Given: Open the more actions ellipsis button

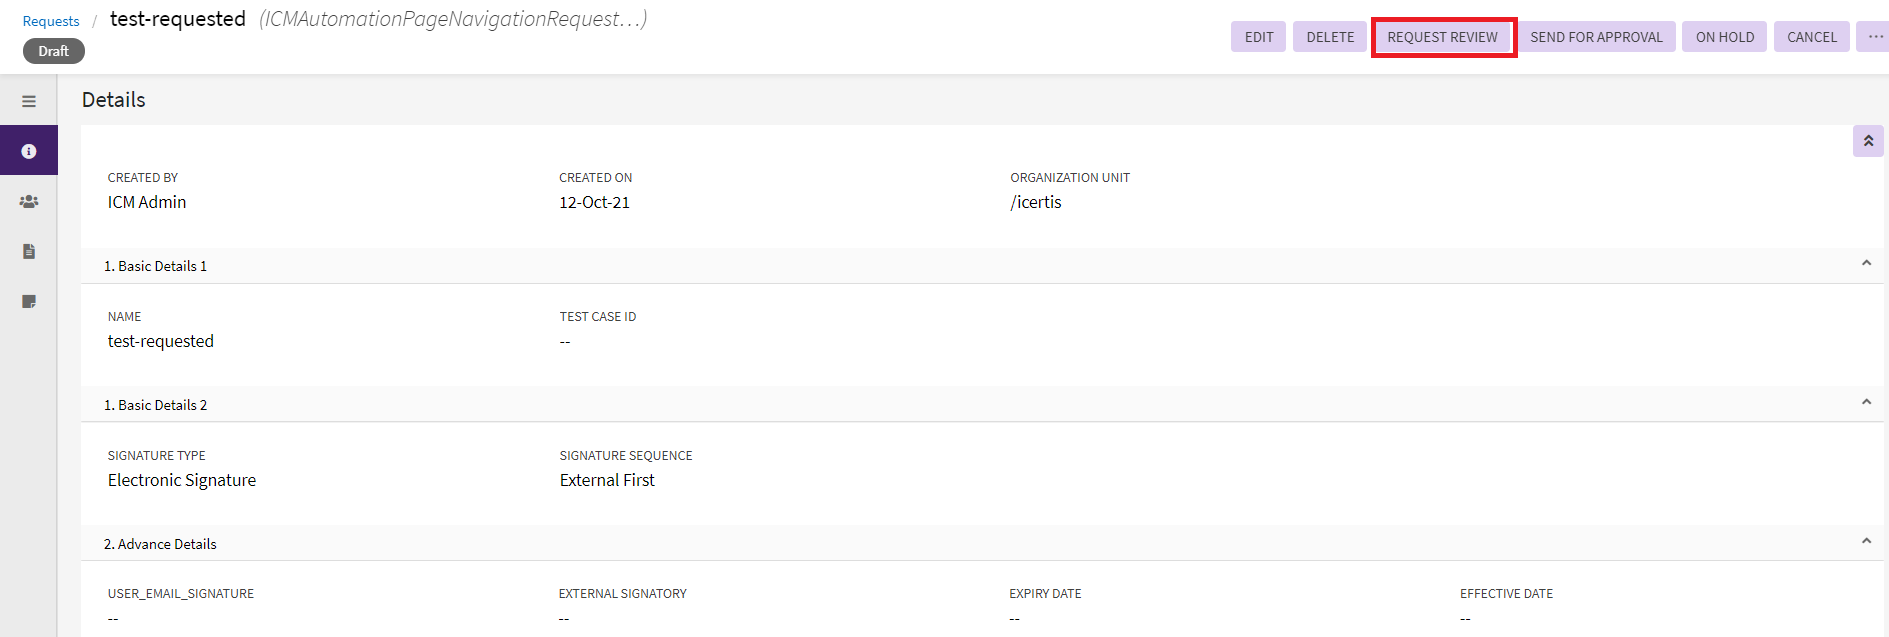Looking at the screenshot, I should (1875, 37).
